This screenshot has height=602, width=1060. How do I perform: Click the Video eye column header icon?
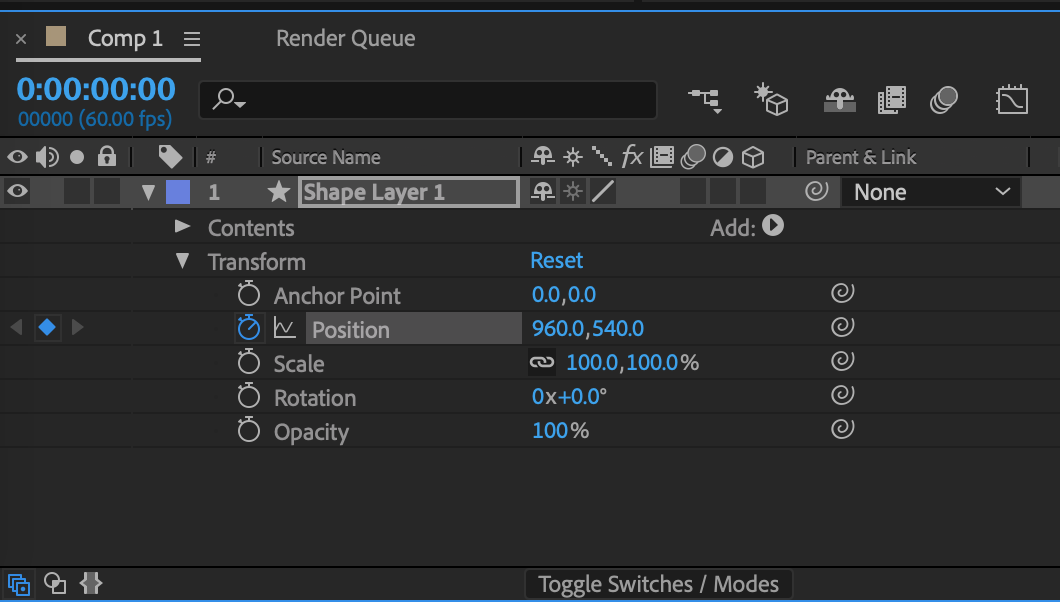pos(18,157)
